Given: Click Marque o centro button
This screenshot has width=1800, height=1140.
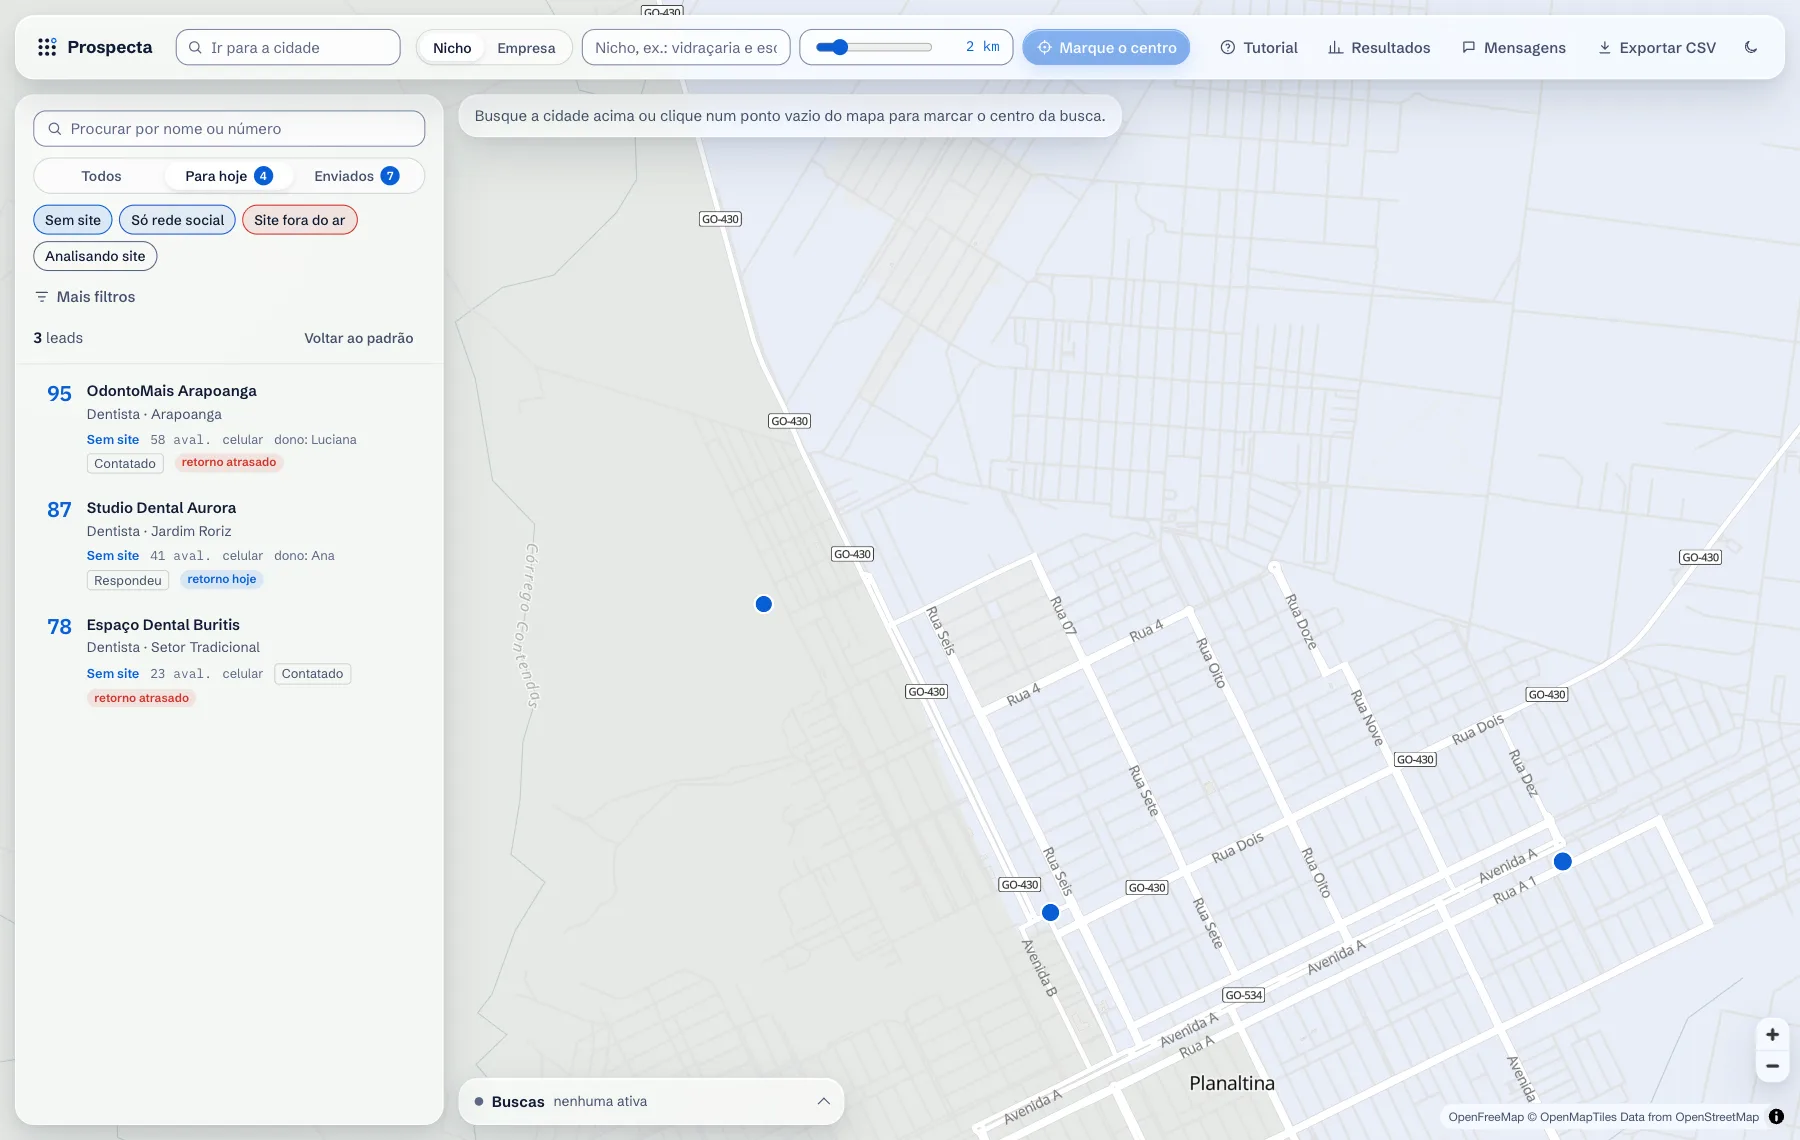Looking at the screenshot, I should [x=1106, y=47].
